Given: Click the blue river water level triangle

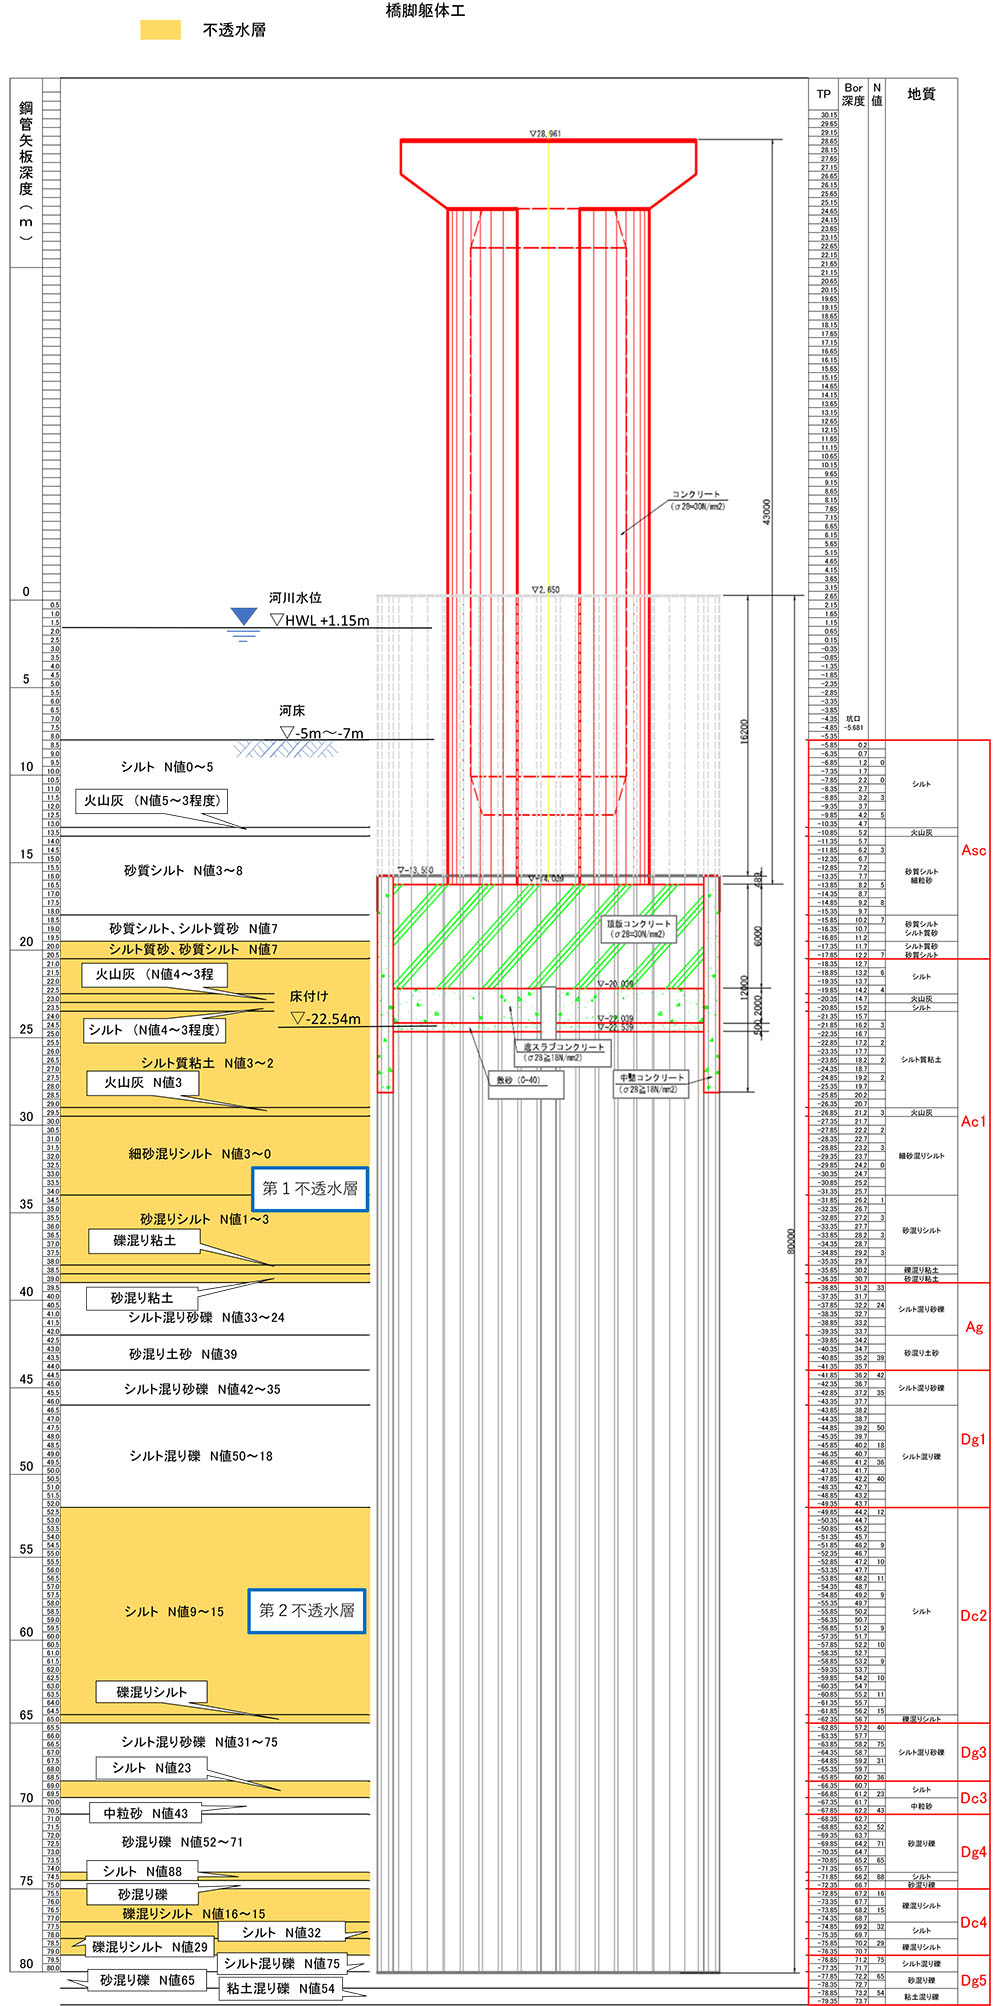Looking at the screenshot, I should [243, 617].
